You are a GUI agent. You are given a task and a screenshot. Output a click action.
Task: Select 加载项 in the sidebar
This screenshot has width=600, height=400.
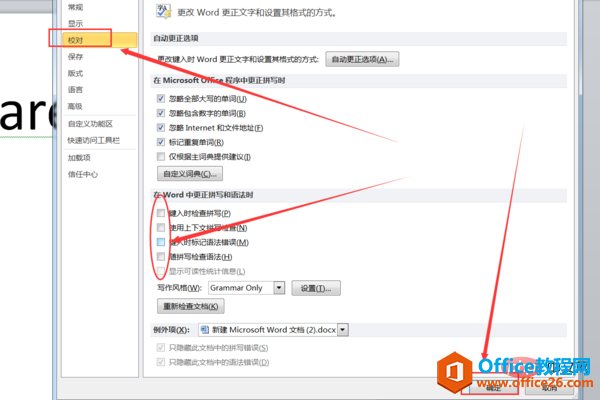[x=79, y=157]
